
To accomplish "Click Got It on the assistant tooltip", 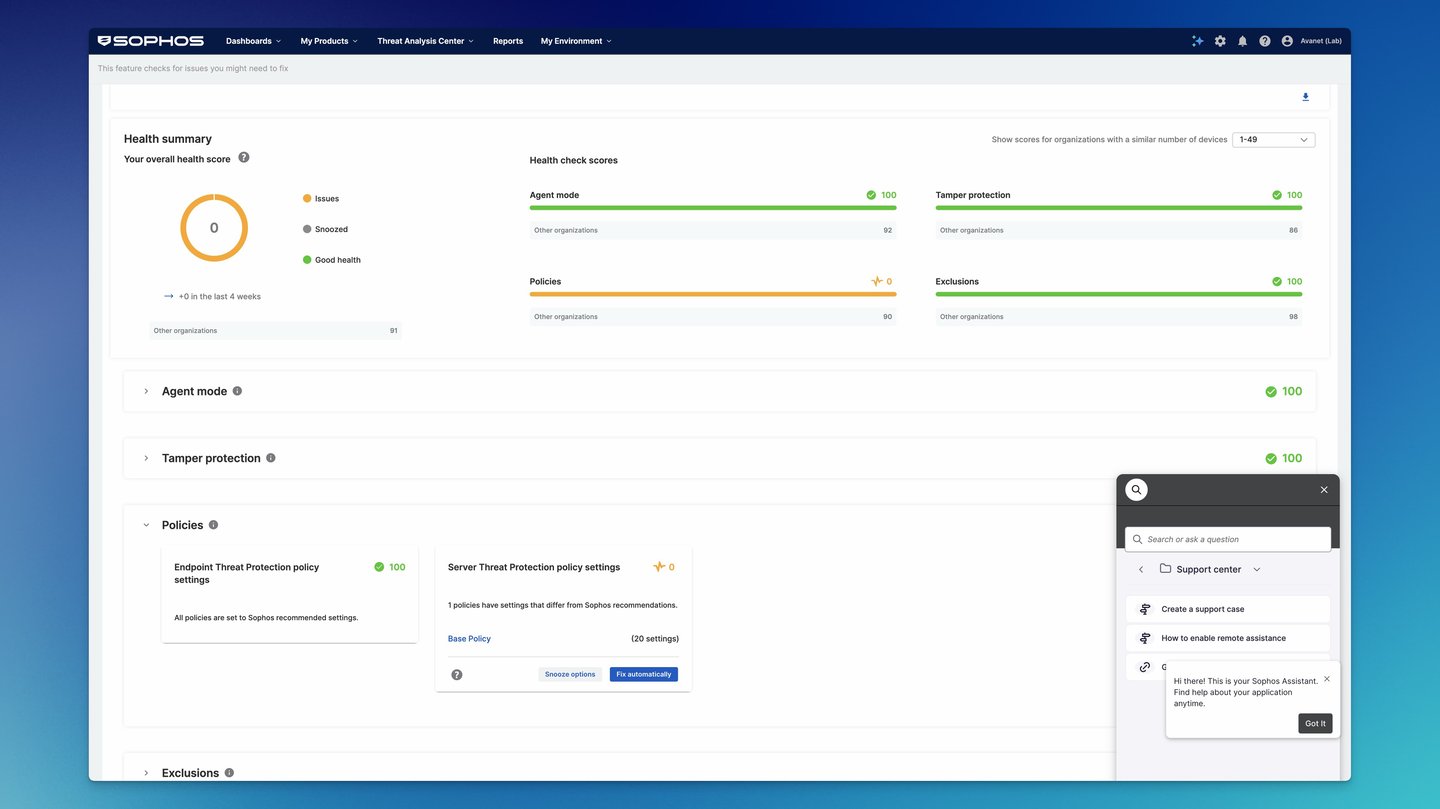I will pyautogui.click(x=1315, y=724).
